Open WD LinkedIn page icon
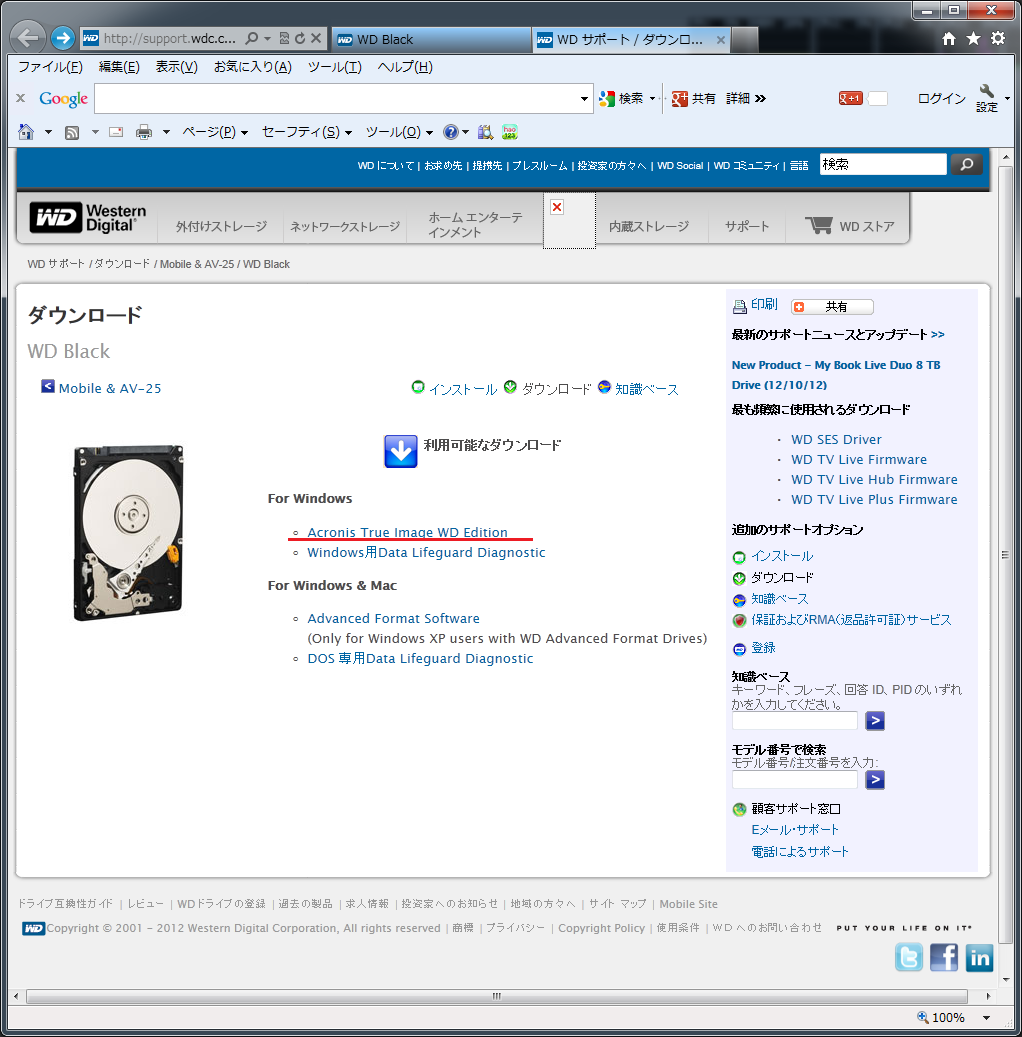Viewport: 1022px width, 1037px height. tap(979, 957)
